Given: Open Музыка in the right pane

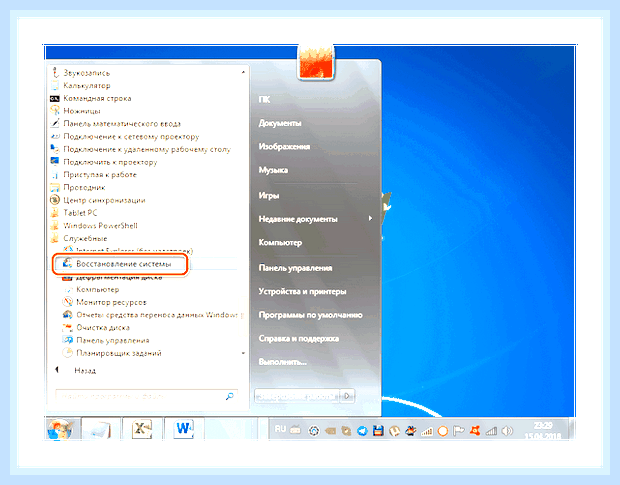Looking at the screenshot, I should [x=273, y=170].
